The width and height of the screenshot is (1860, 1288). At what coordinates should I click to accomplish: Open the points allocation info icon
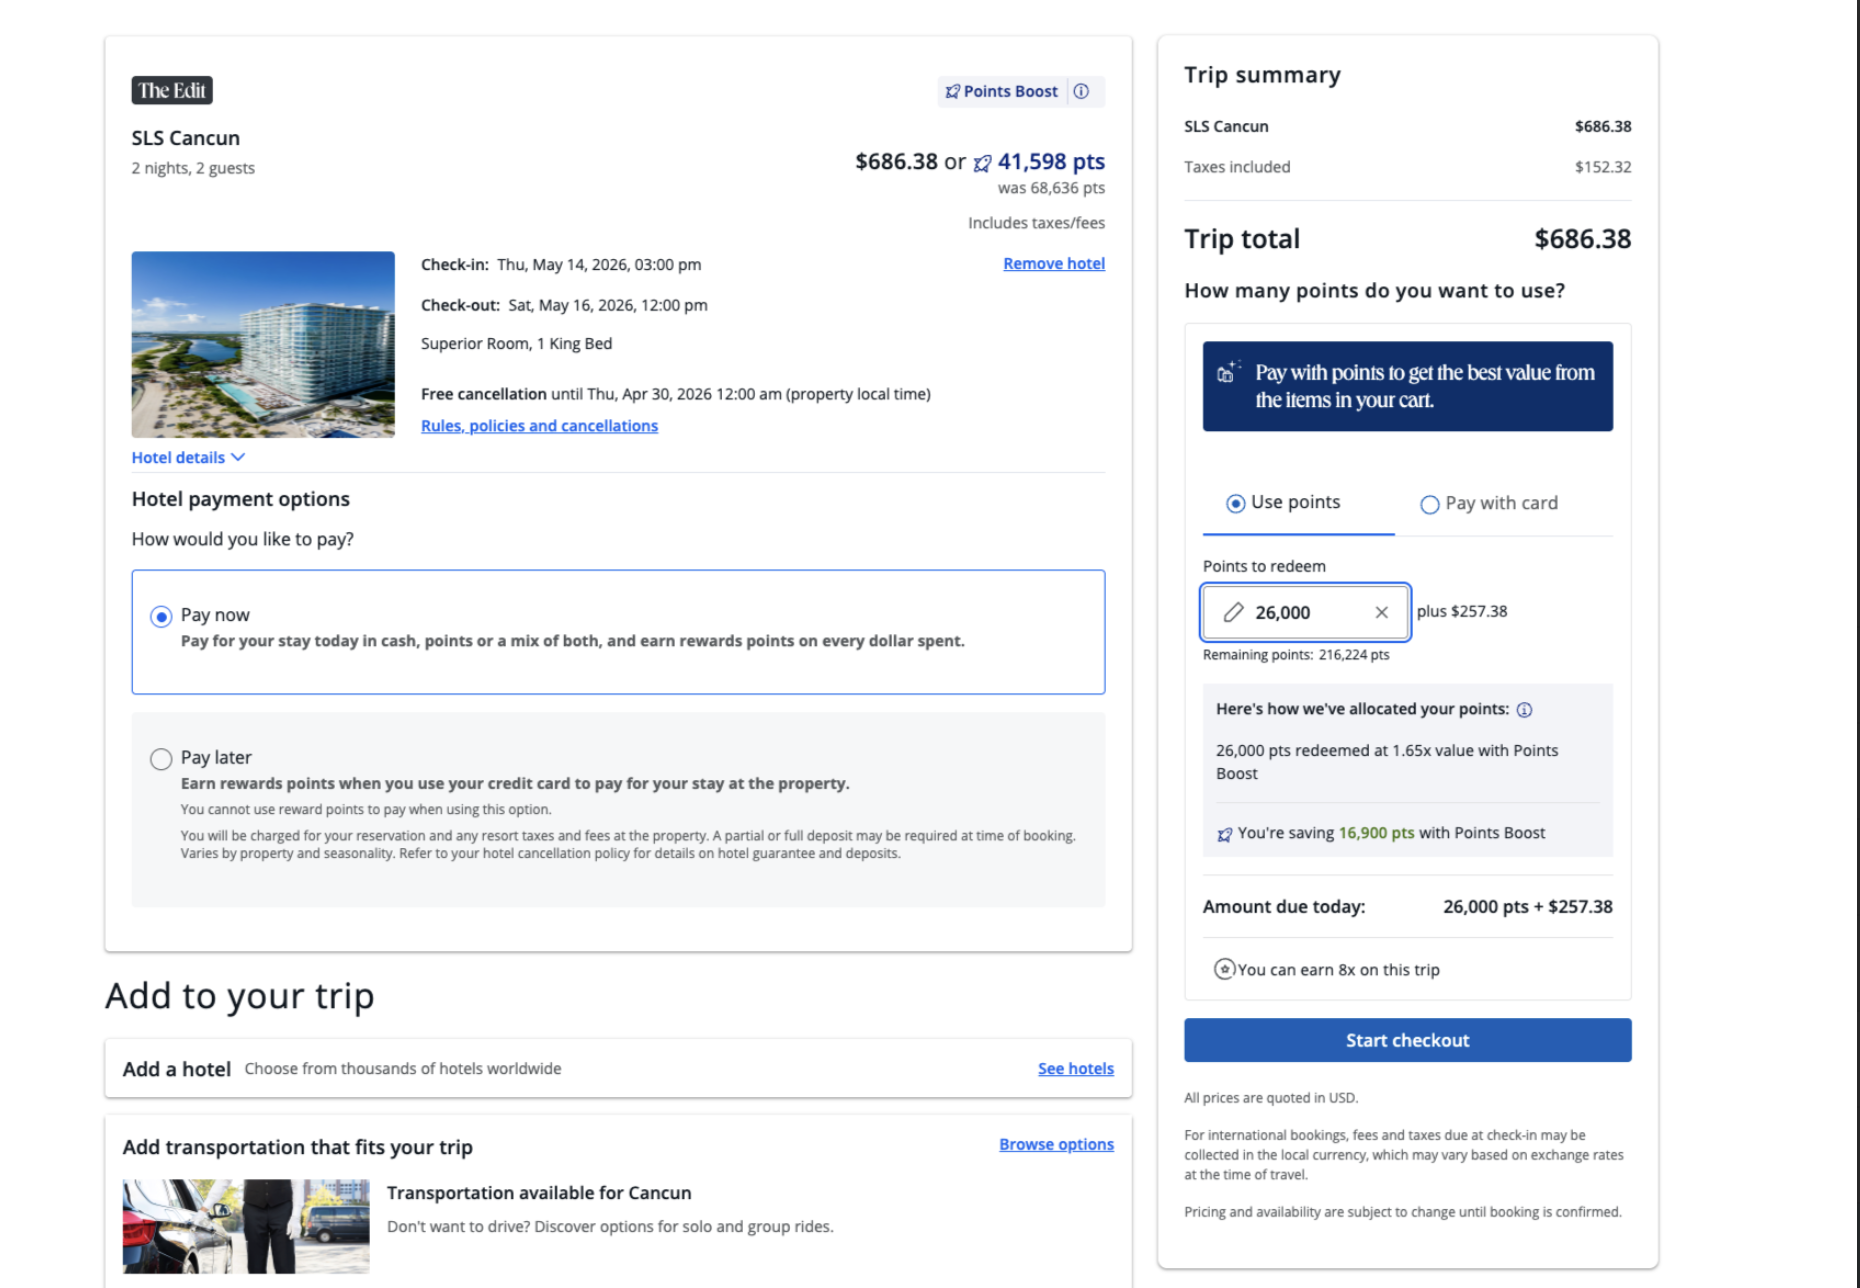[1524, 710]
